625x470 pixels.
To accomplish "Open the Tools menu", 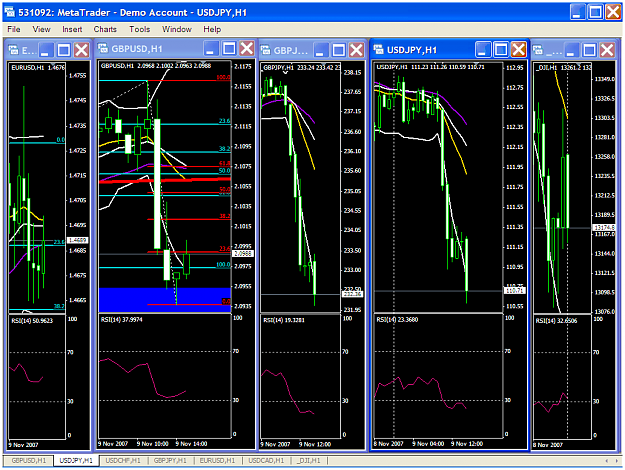I will [x=140, y=29].
